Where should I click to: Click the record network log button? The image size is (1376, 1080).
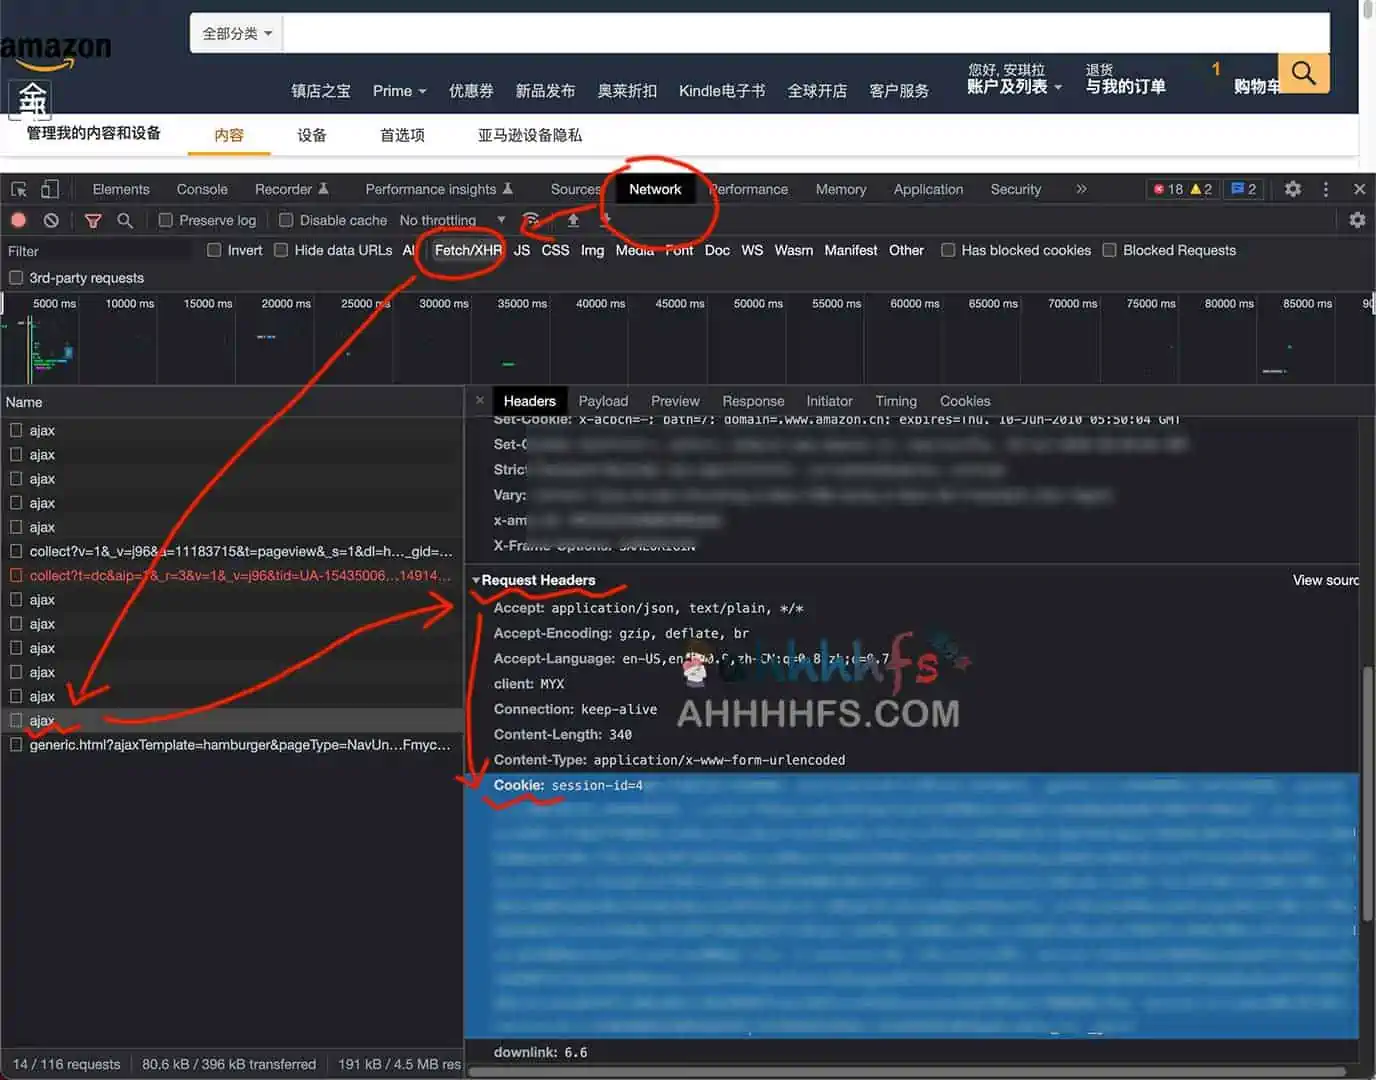(19, 220)
